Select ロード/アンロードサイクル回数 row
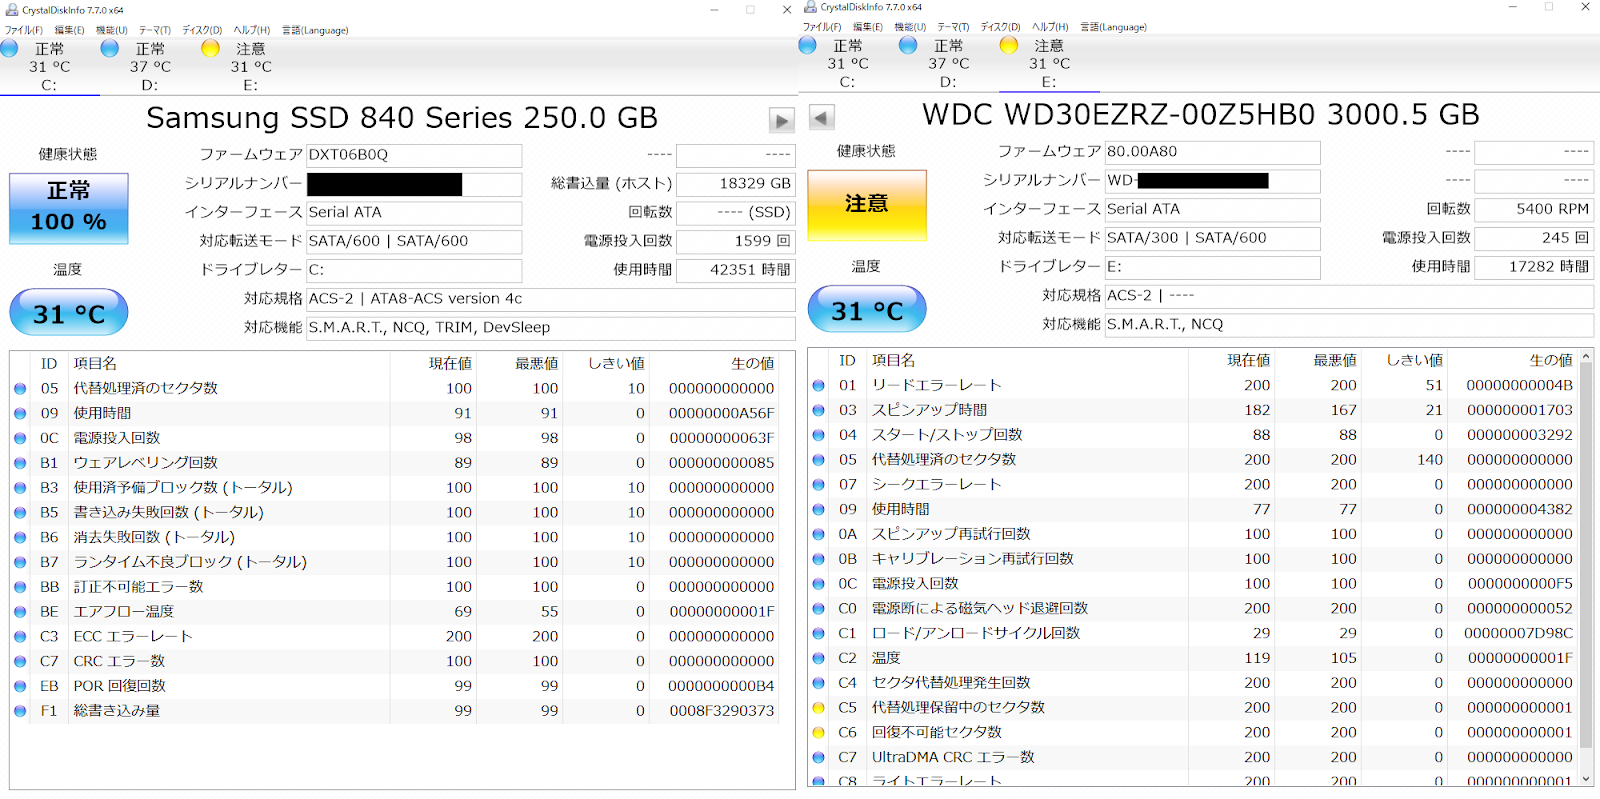 coord(1193,633)
